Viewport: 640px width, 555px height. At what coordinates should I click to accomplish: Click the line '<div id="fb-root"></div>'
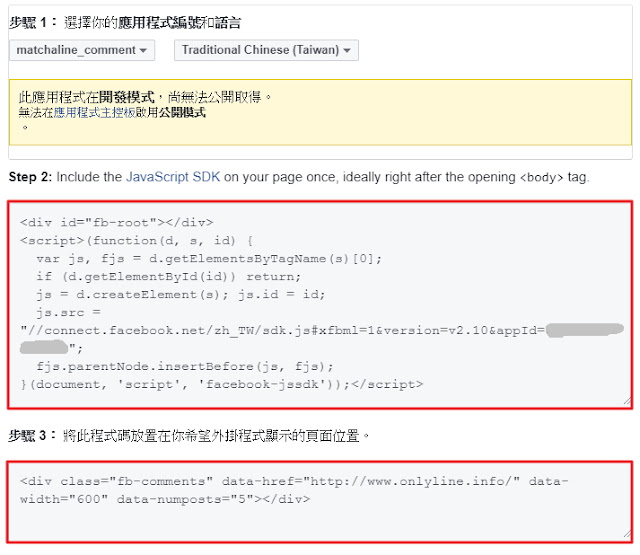(117, 222)
